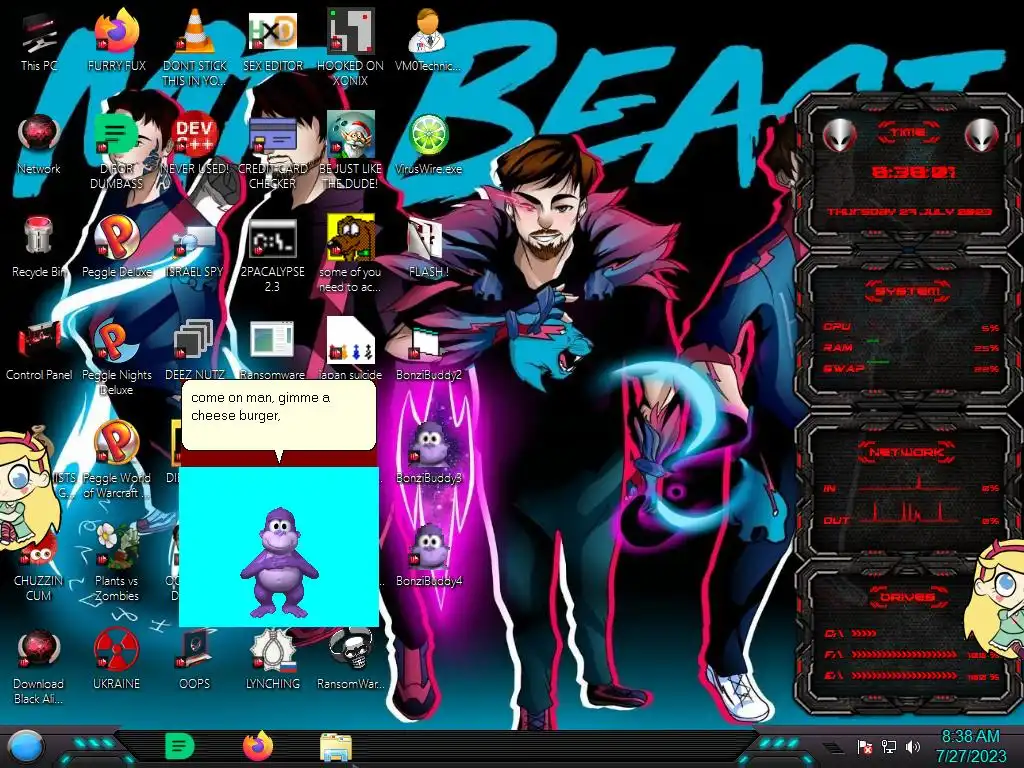Open File Explorer from the taskbar
The width and height of the screenshot is (1024, 768).
[336, 747]
